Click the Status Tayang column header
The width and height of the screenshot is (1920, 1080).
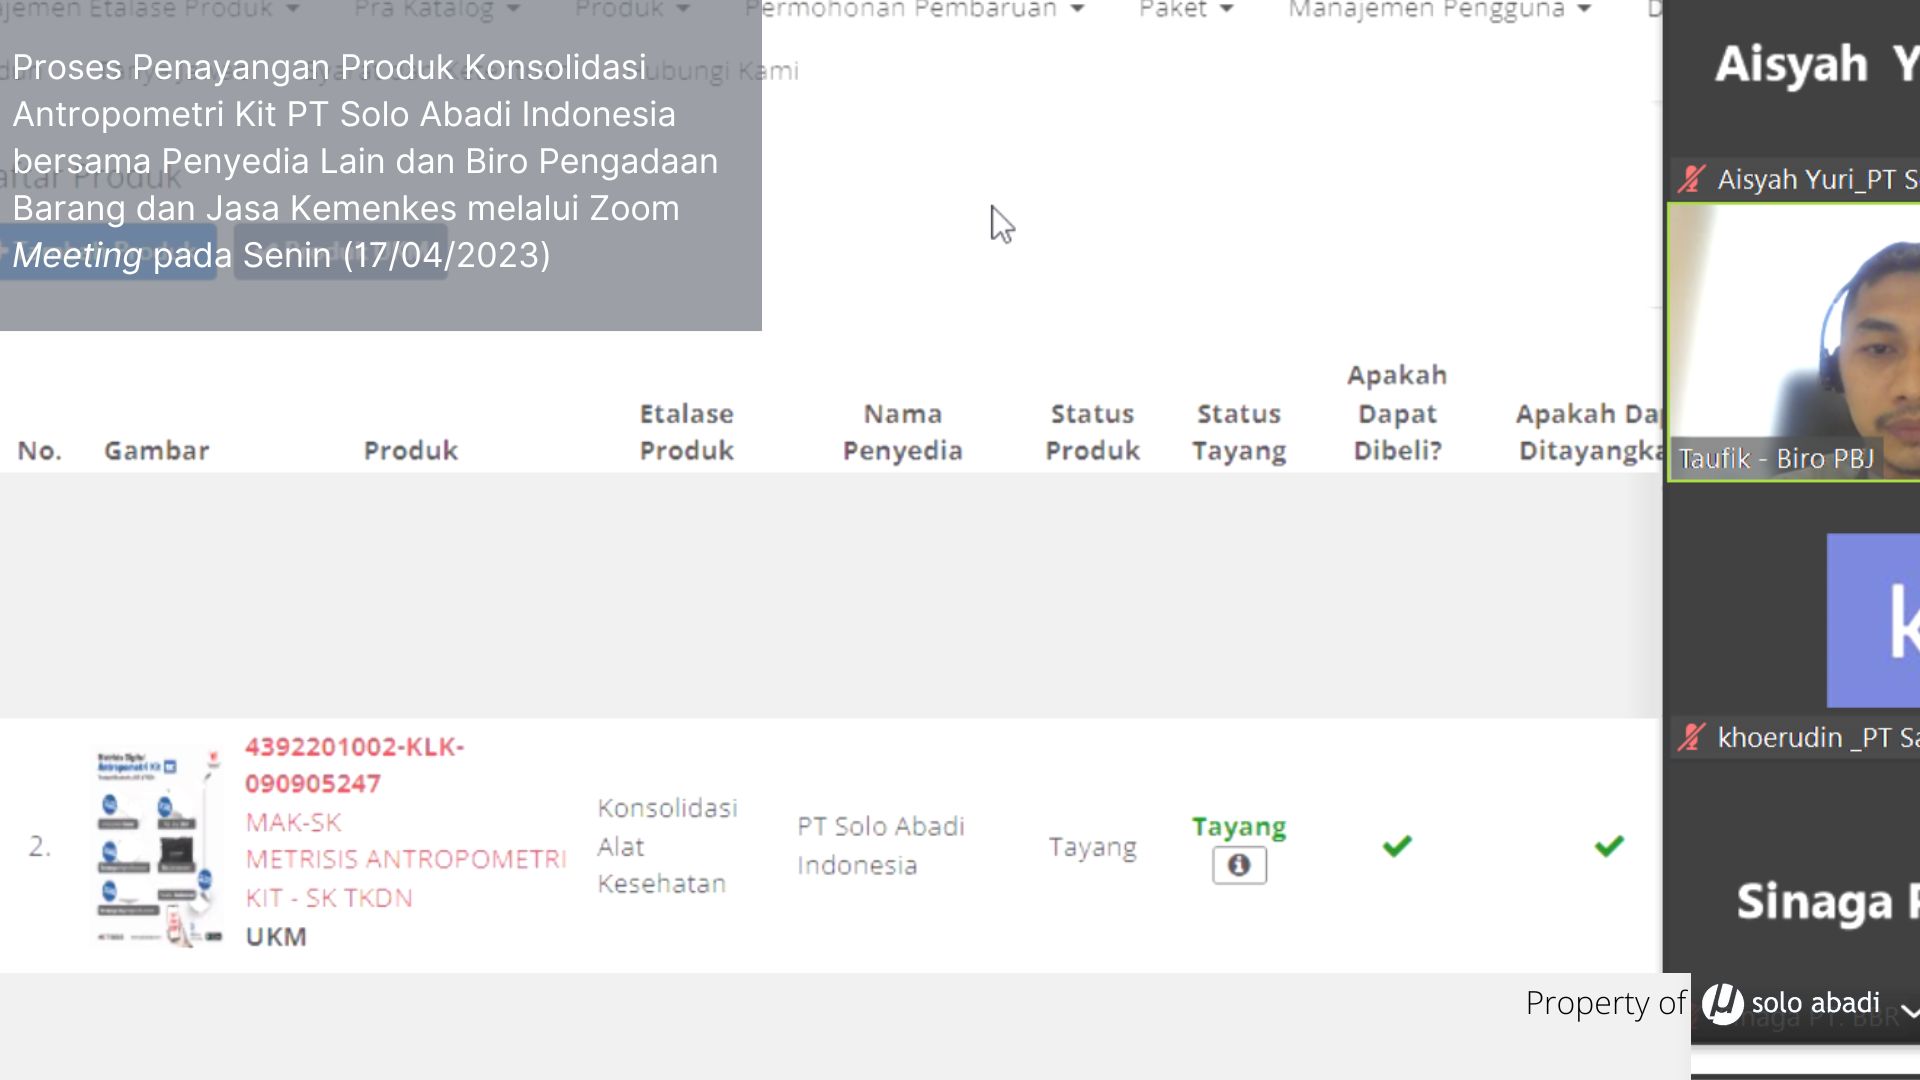tap(1239, 432)
